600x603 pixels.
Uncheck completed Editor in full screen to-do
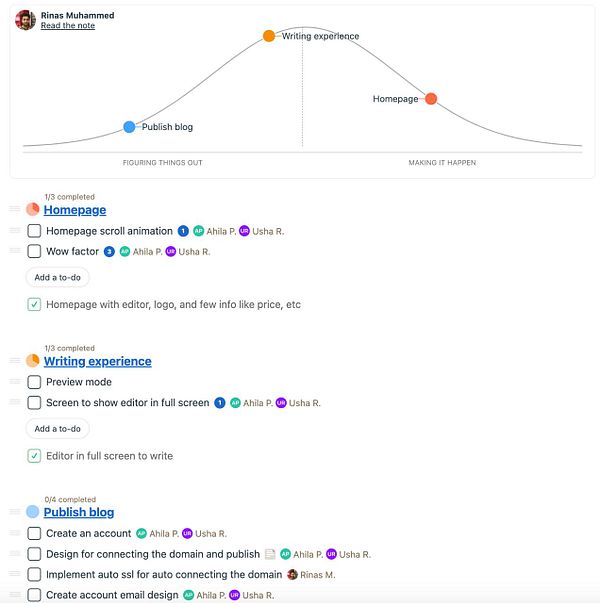click(34, 456)
